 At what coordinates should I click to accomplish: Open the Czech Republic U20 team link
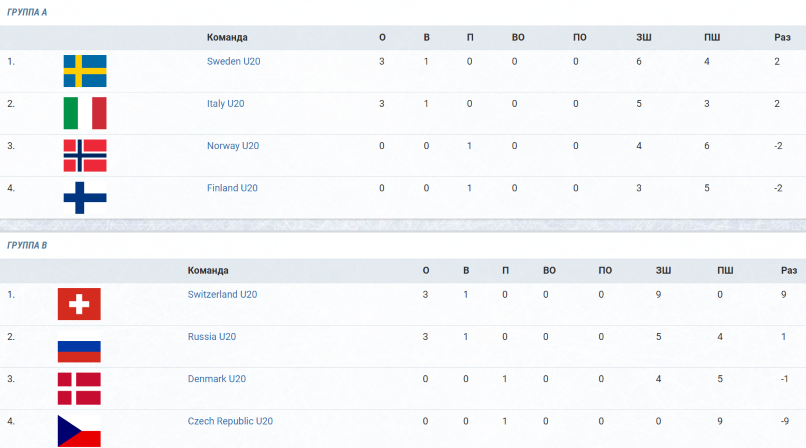(x=230, y=421)
